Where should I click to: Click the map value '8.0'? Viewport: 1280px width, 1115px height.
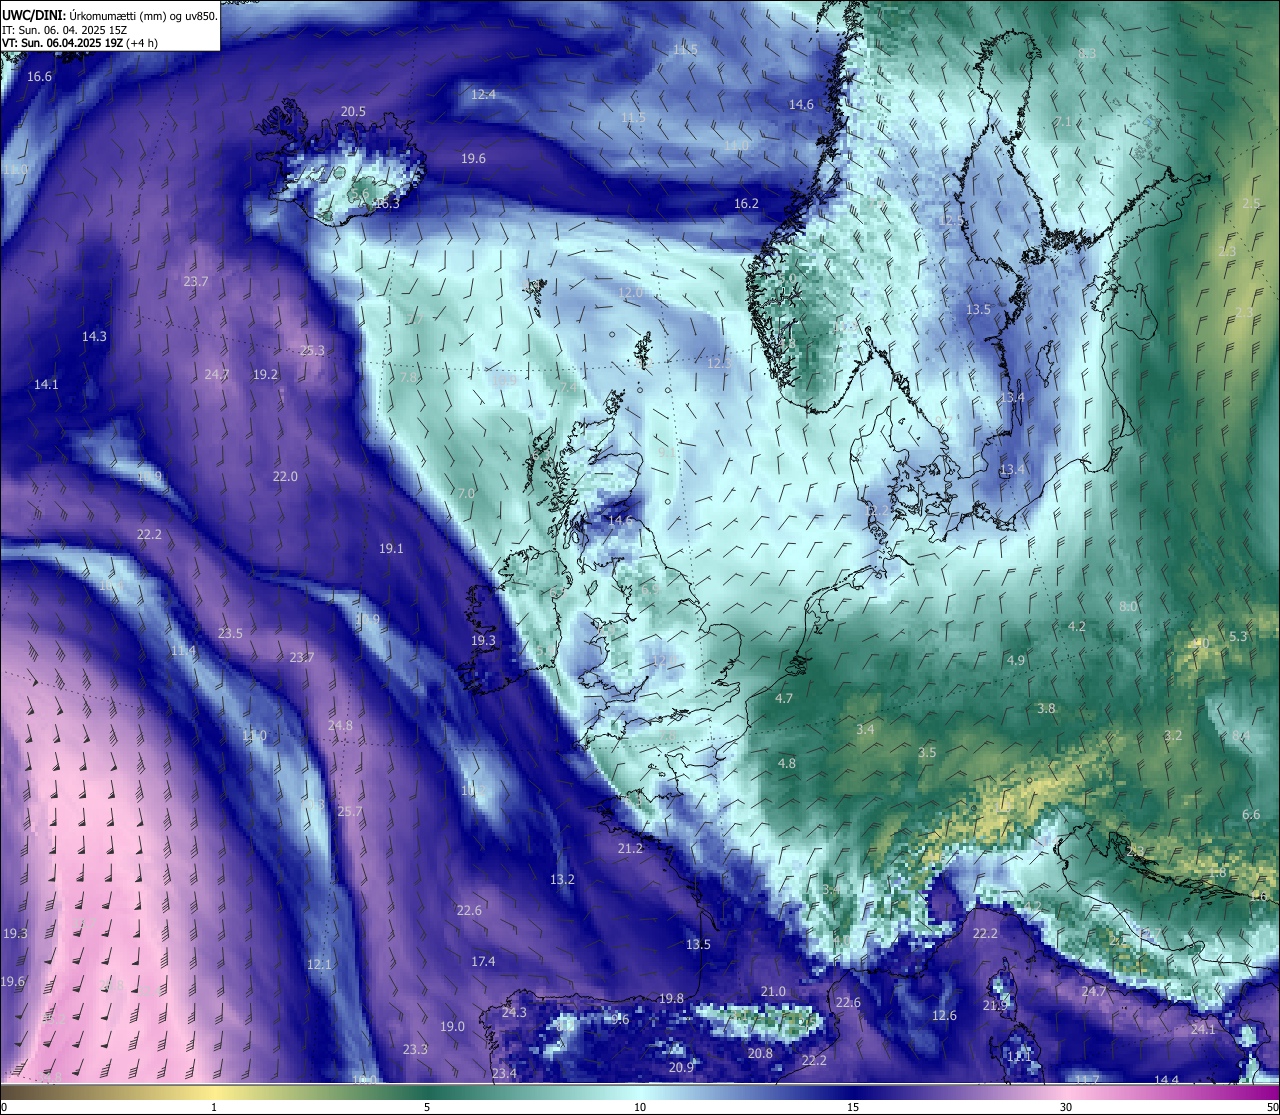1128,606
